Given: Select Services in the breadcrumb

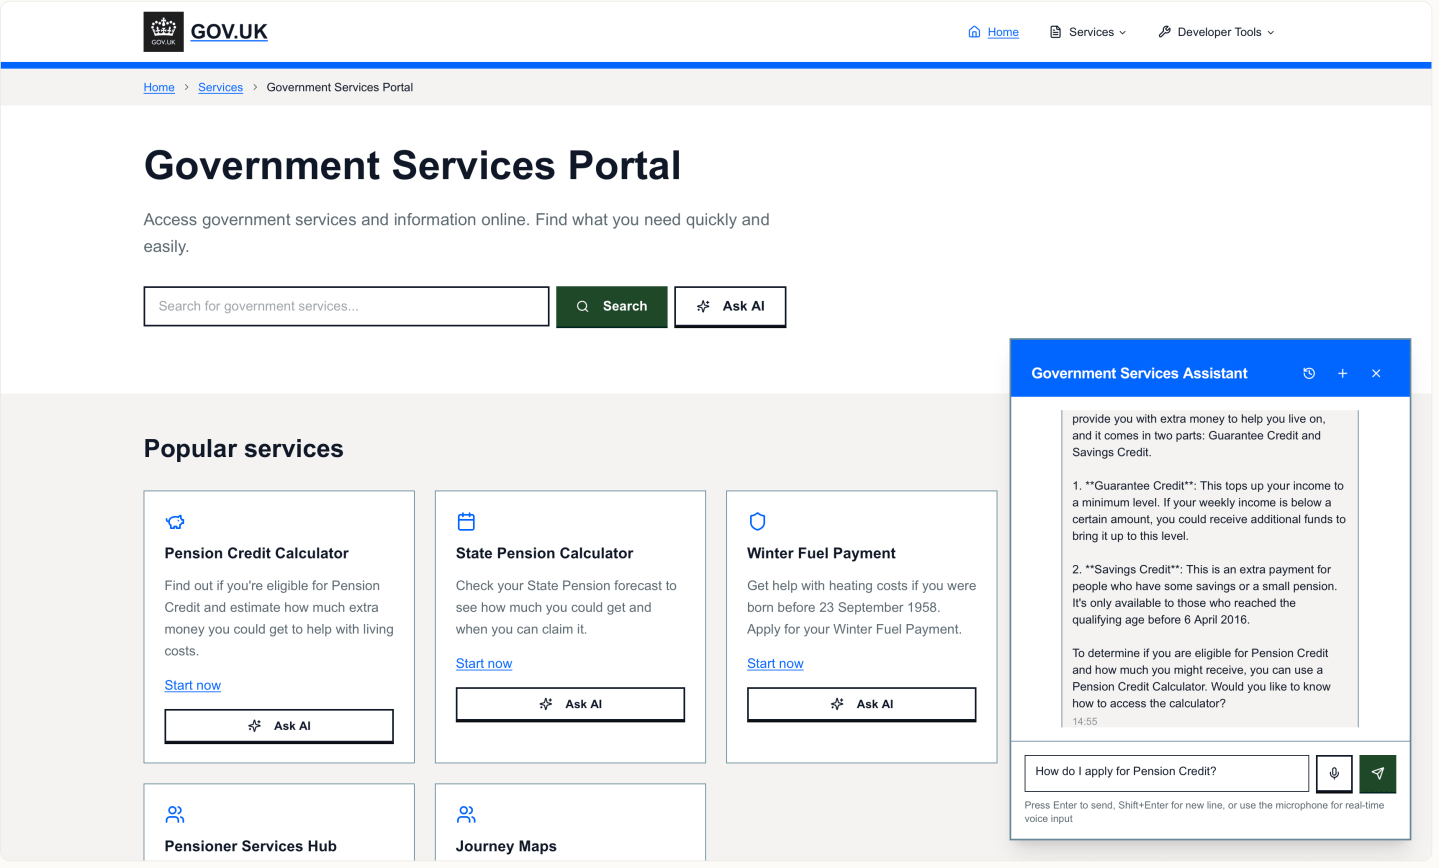Looking at the screenshot, I should point(220,87).
